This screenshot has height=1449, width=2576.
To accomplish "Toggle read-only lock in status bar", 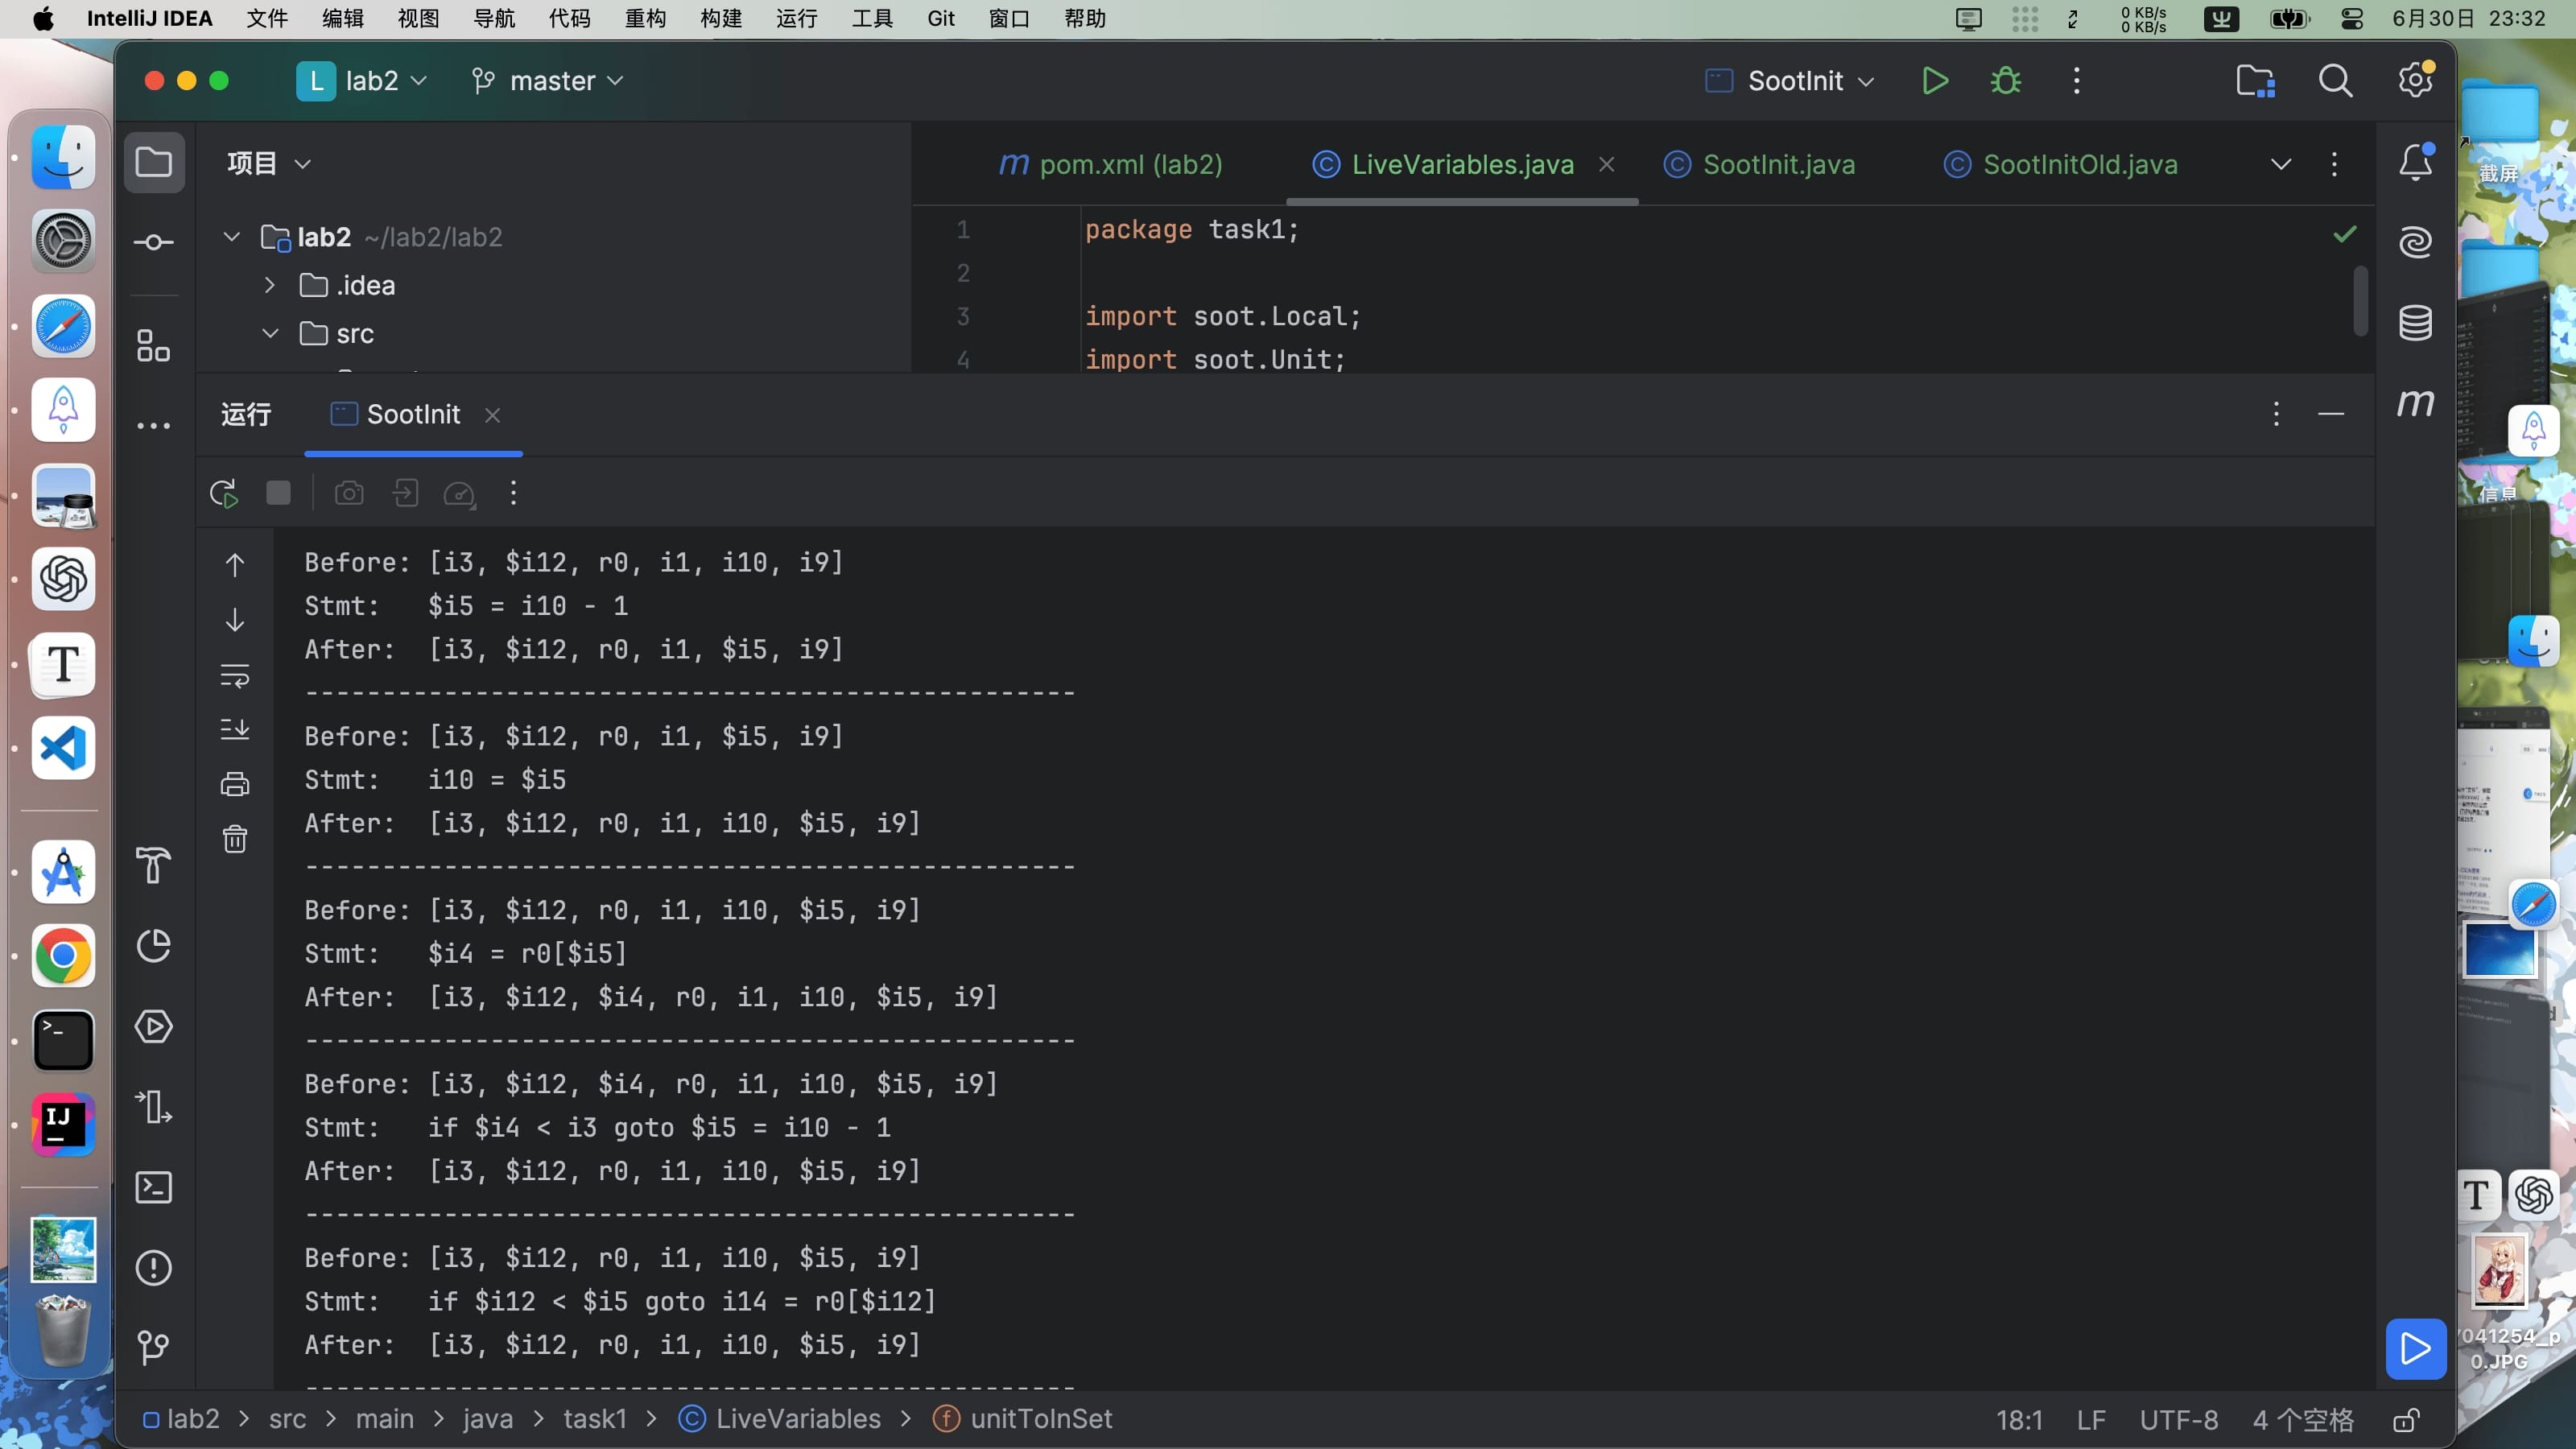I will [2406, 1420].
